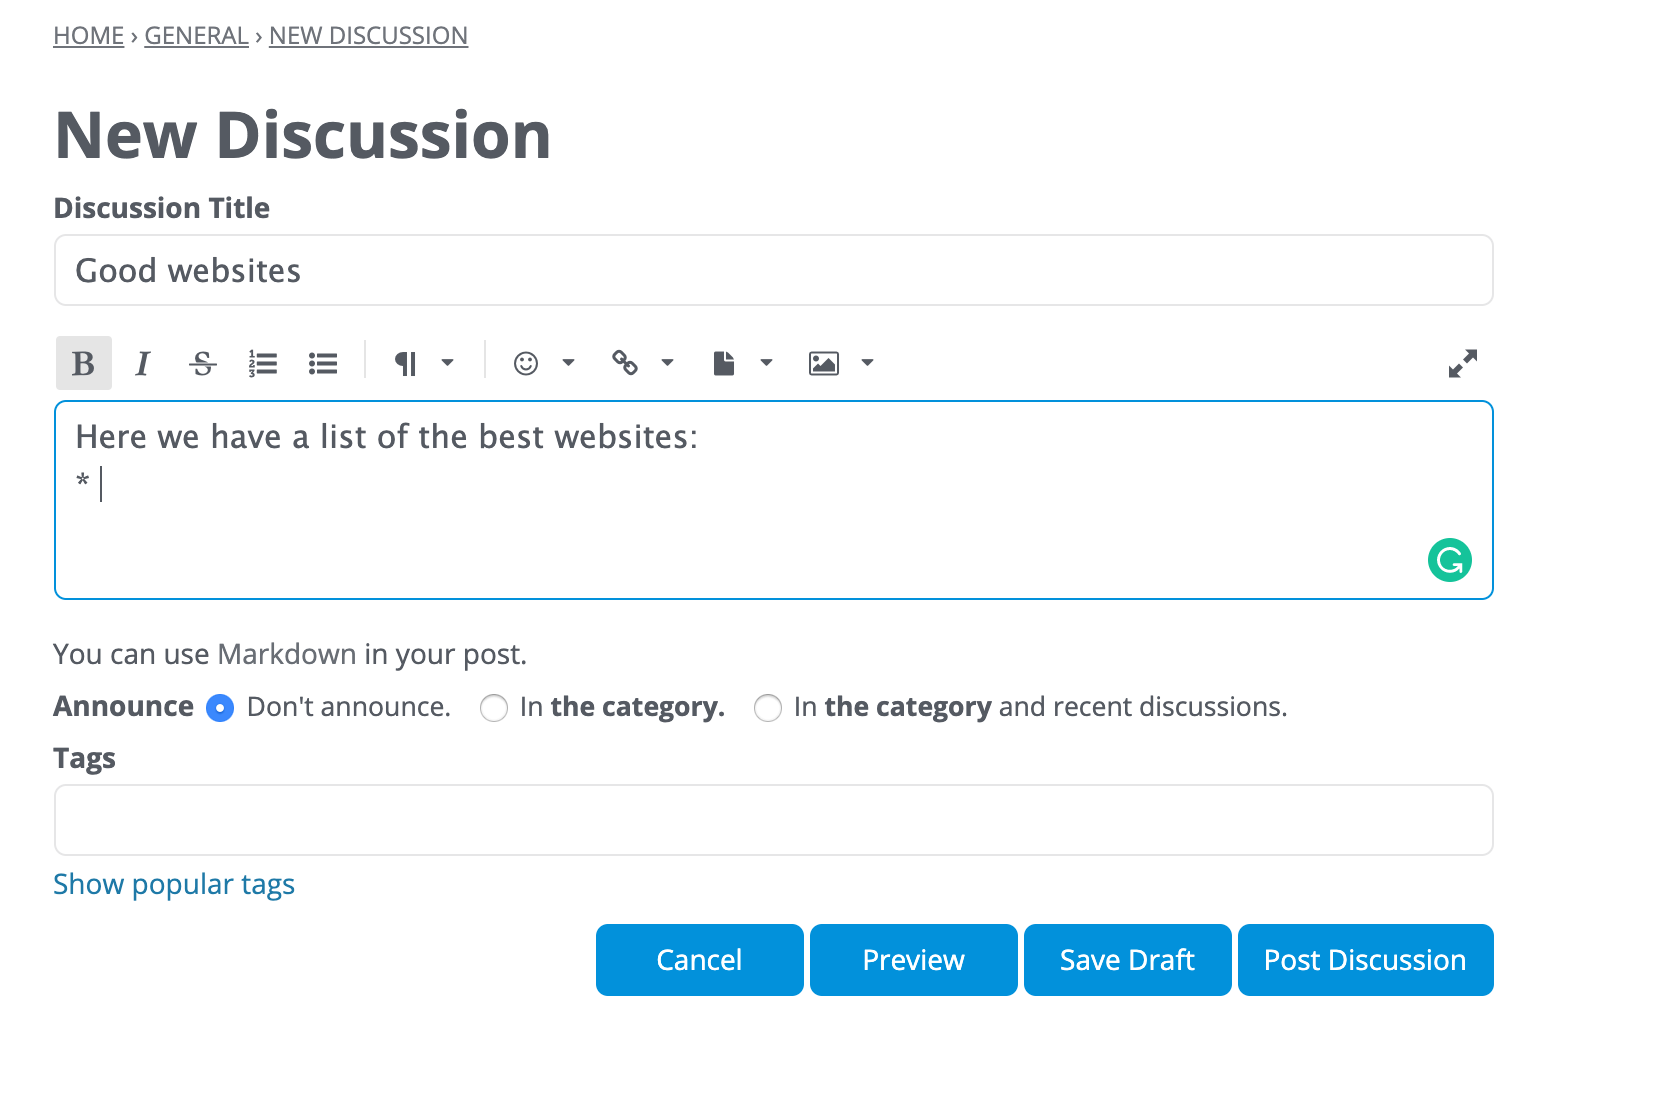Apply strikethrough formatting
This screenshot has height=1112, width=1670.
(x=202, y=363)
